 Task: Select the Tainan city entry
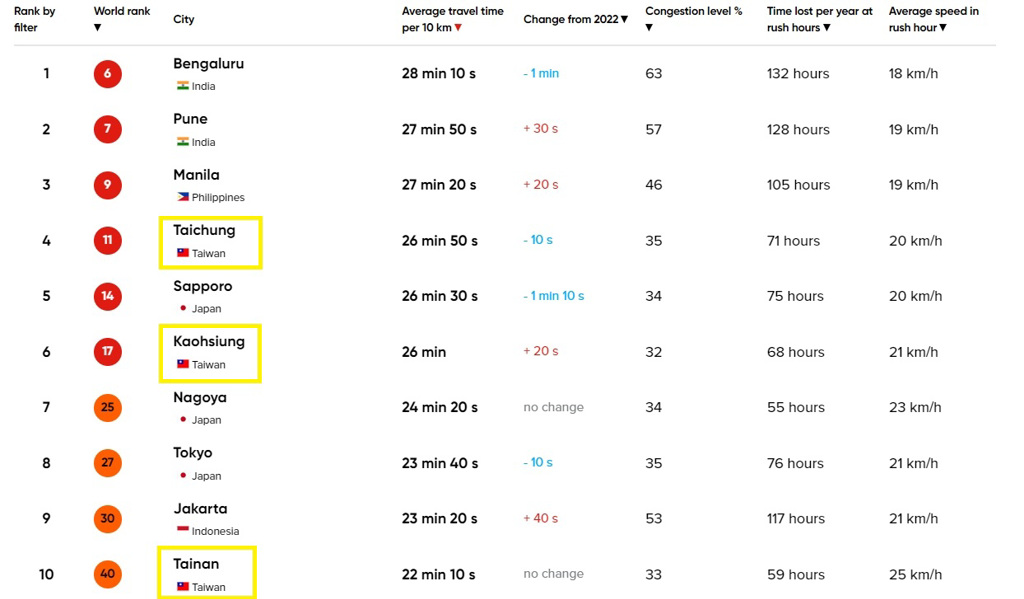[x=196, y=564]
